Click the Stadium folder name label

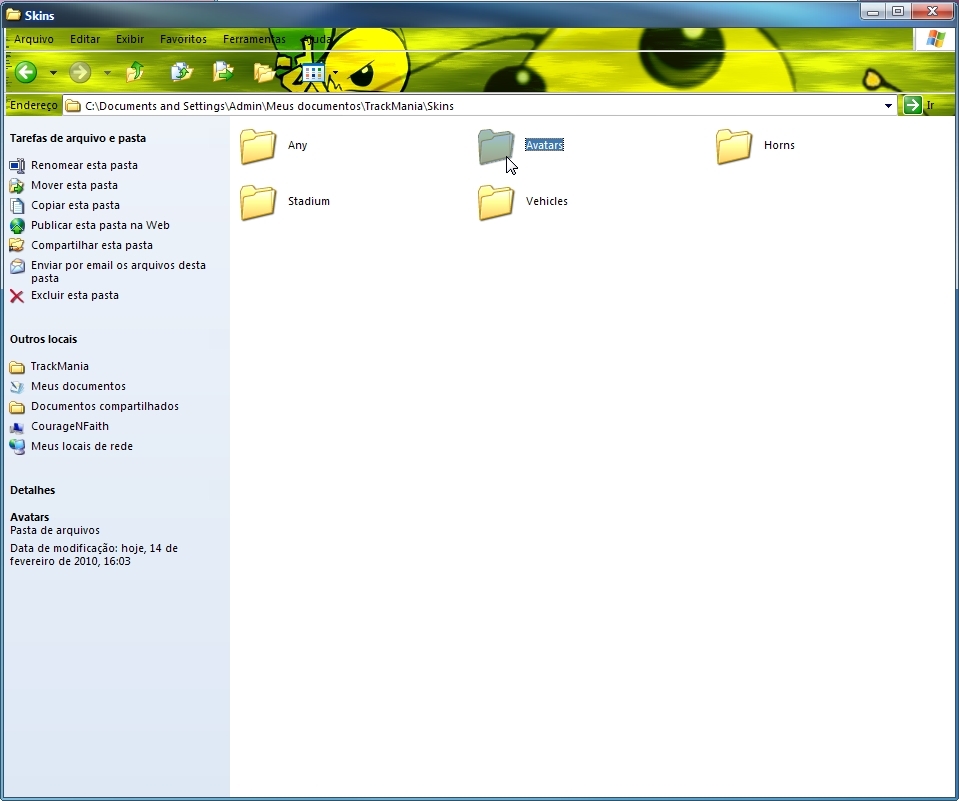308,201
